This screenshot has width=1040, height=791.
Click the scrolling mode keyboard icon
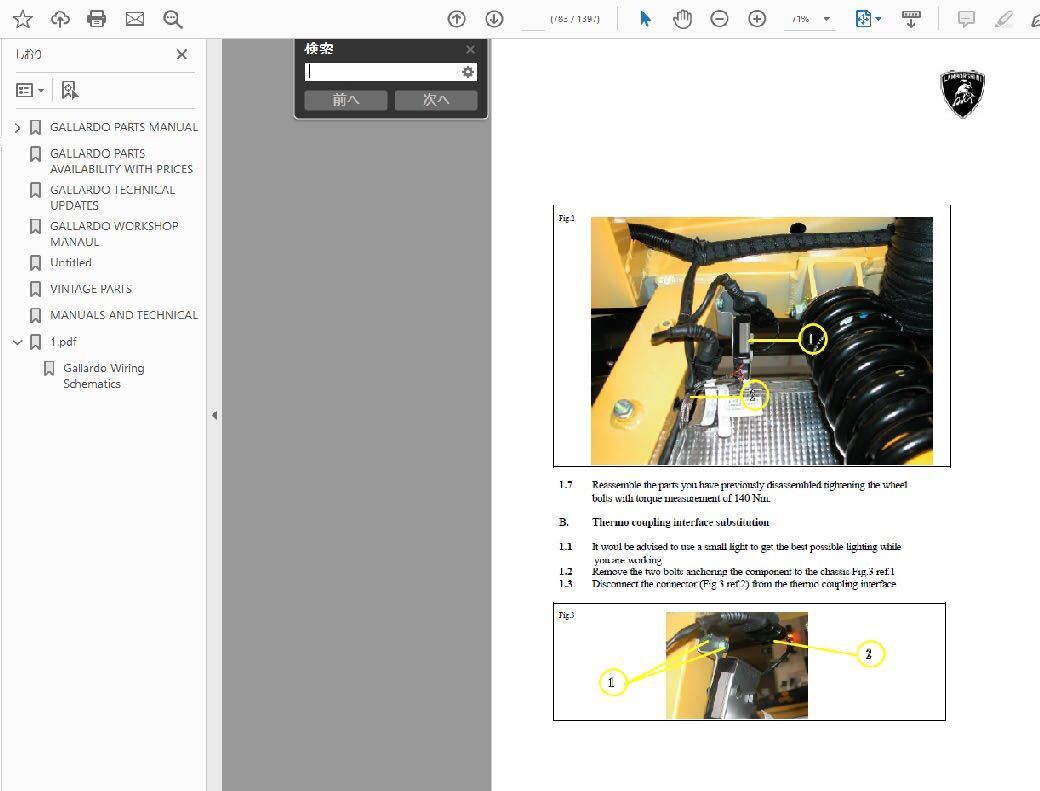click(911, 19)
